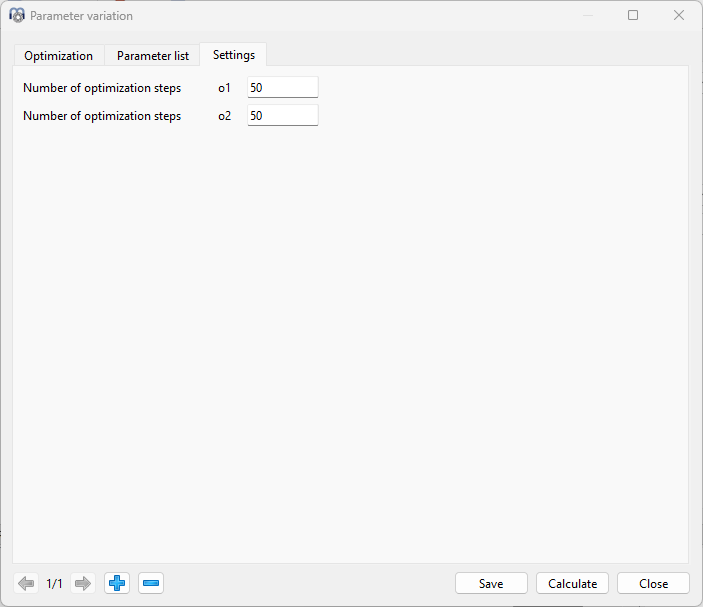Edit the o1 optimization steps field

click(283, 87)
